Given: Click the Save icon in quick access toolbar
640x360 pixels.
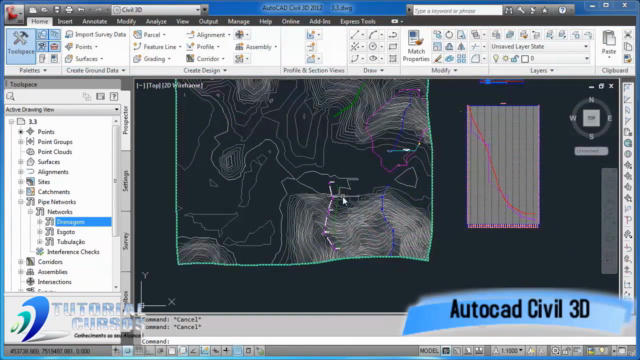Looking at the screenshot, I should coord(57,10).
